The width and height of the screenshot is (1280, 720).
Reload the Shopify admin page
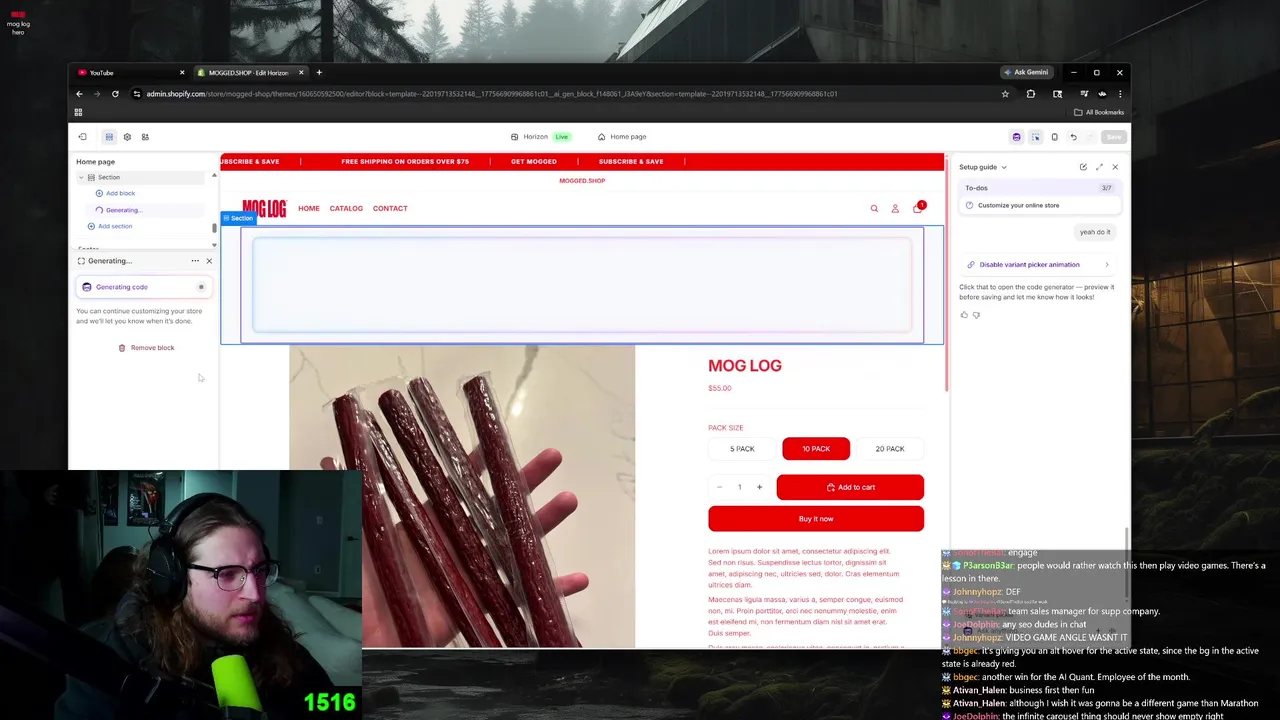[115, 94]
